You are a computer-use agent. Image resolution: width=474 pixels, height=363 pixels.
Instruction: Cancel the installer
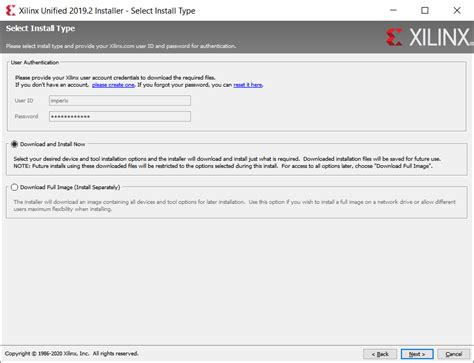pyautogui.click(x=454, y=354)
